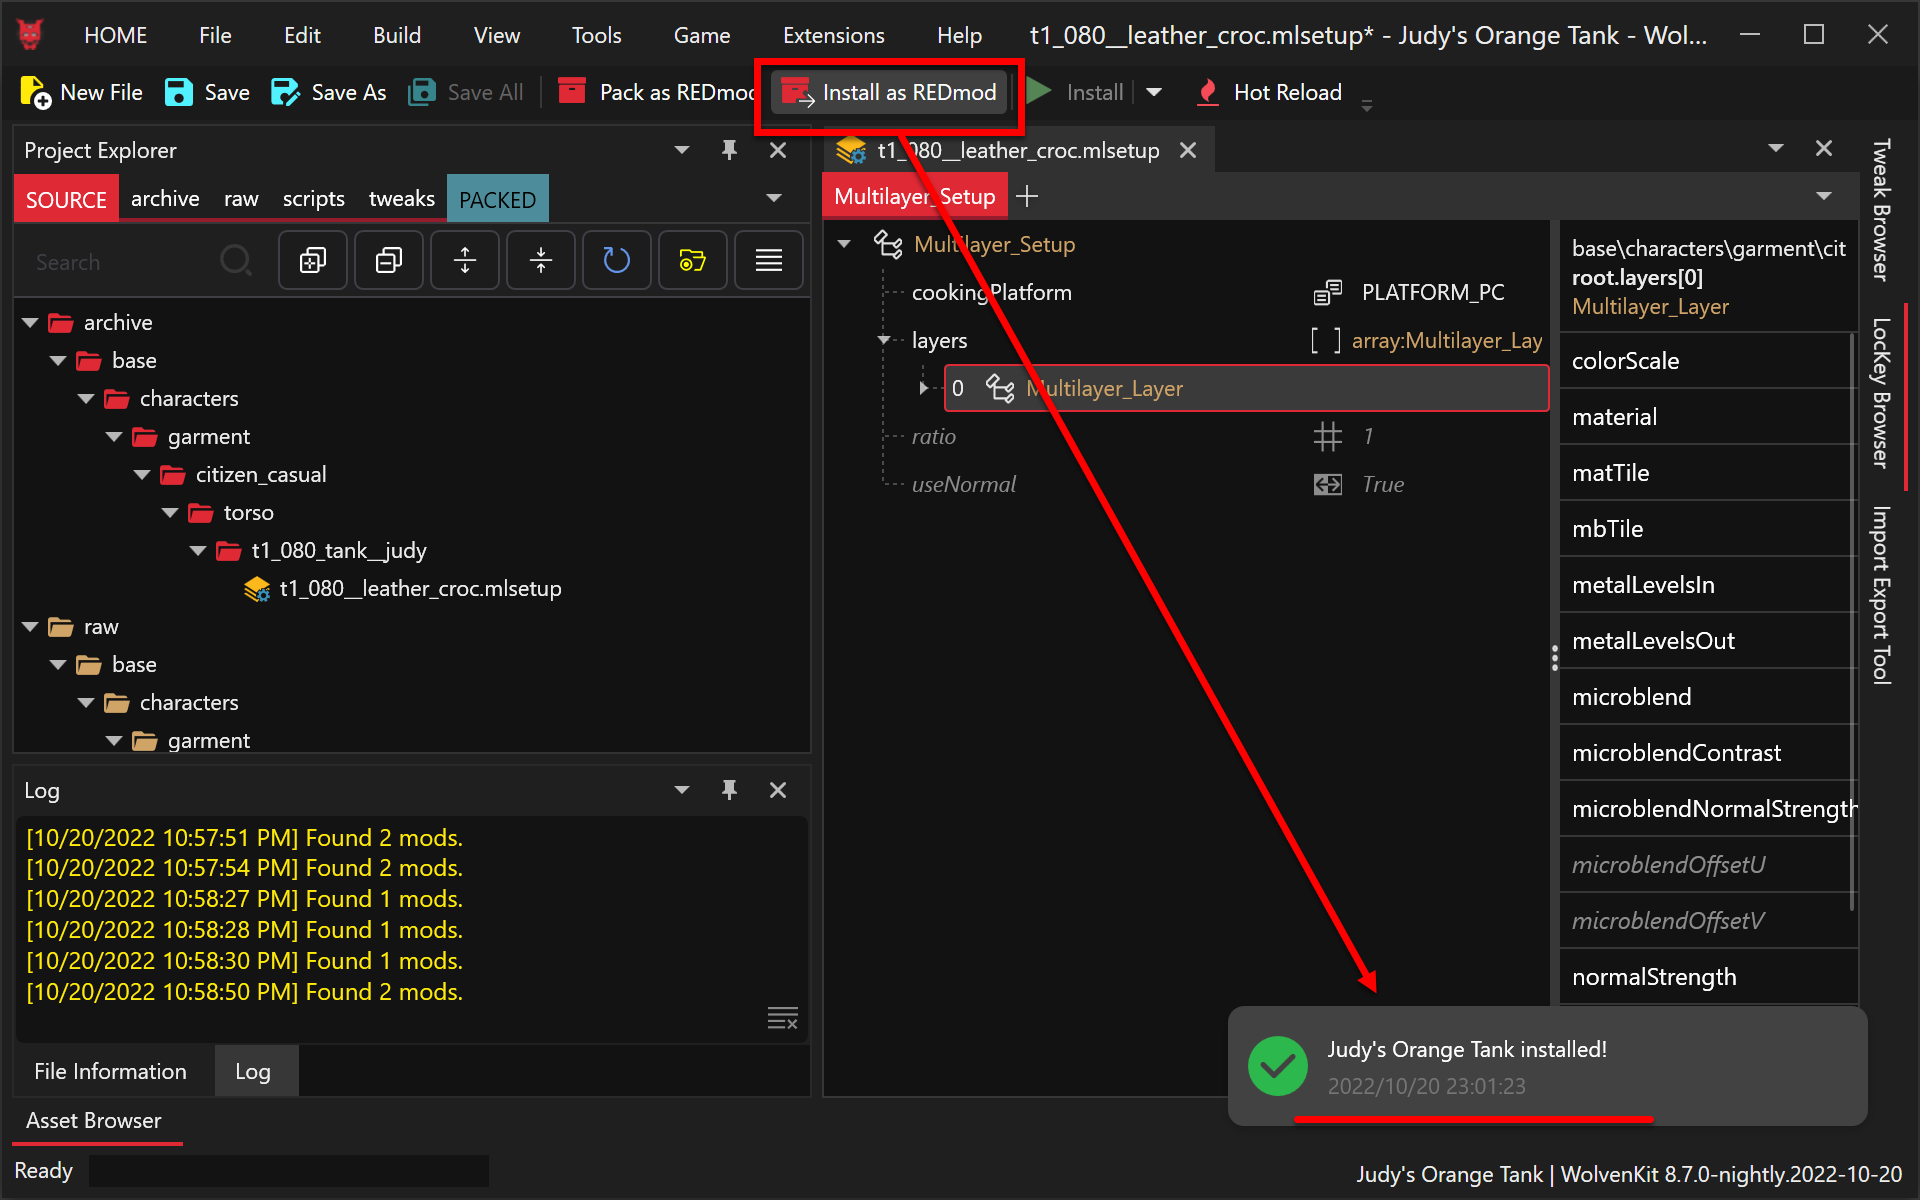Save the current file

[x=207, y=92]
